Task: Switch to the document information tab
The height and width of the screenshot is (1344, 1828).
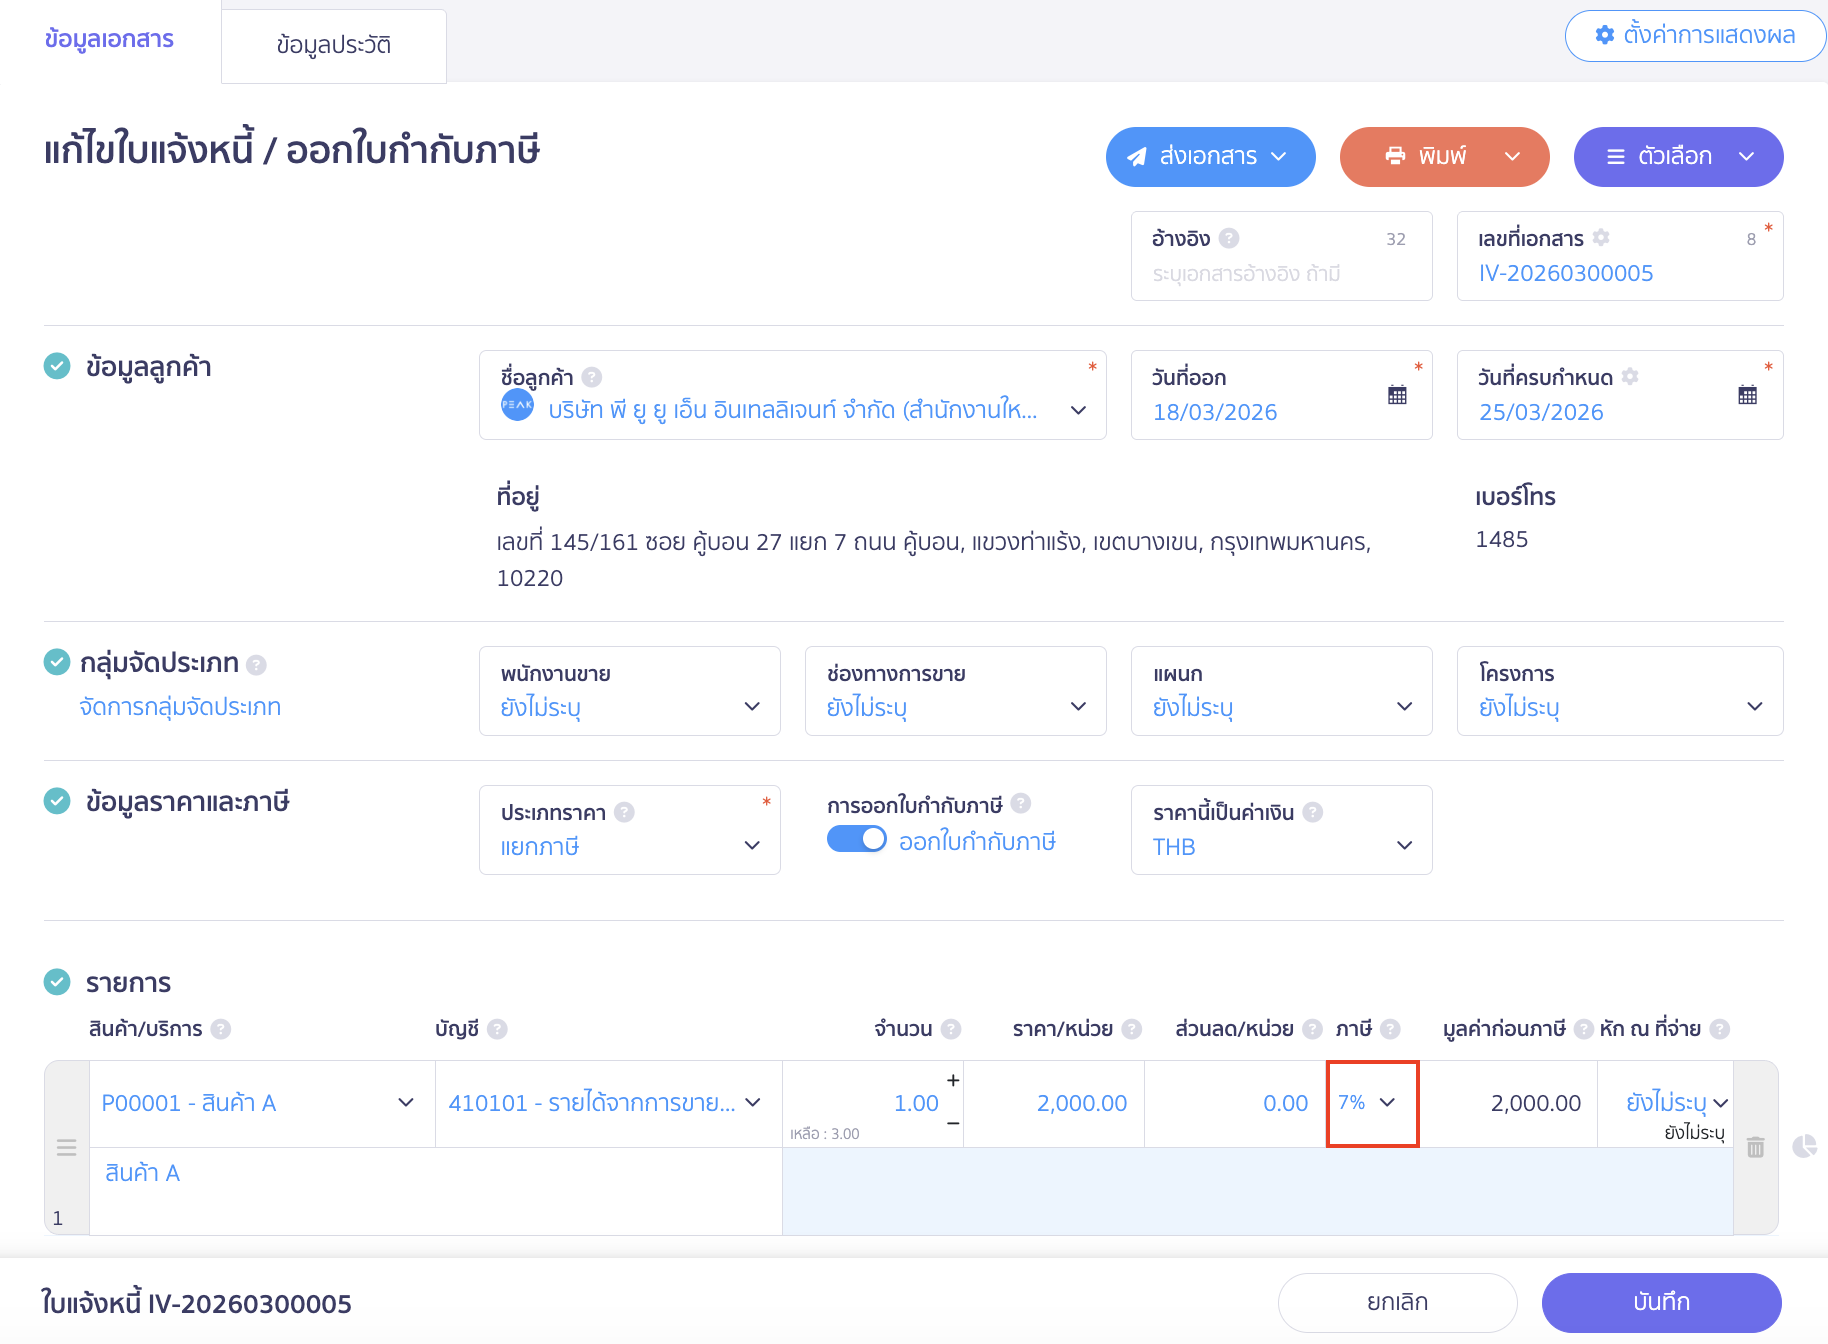Action: pos(109,39)
